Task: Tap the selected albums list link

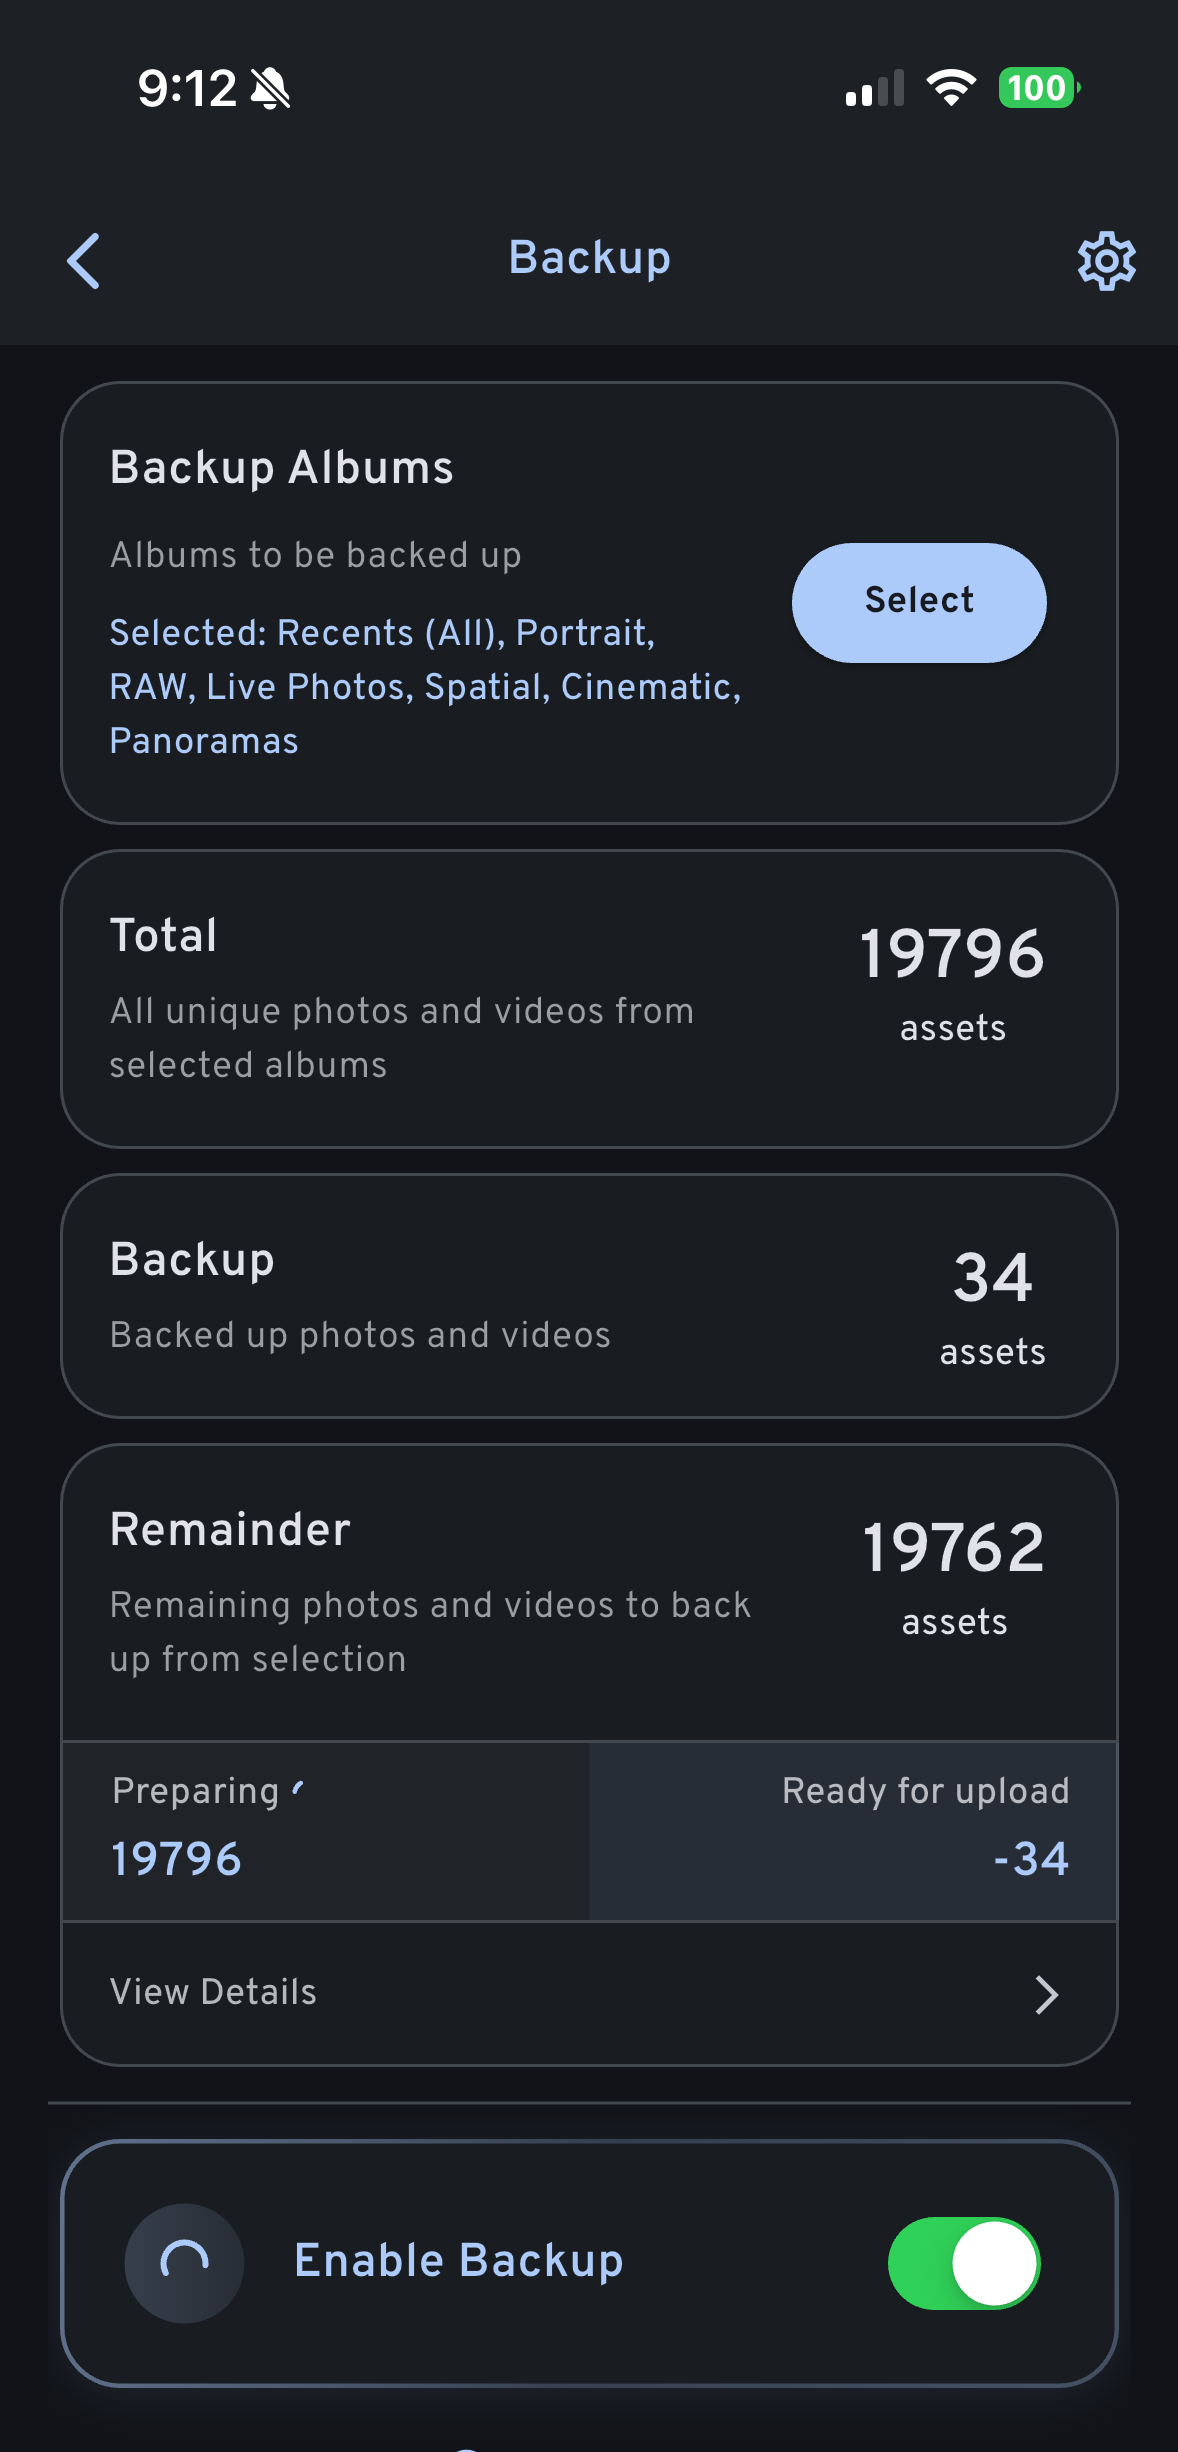Action: tap(424, 687)
